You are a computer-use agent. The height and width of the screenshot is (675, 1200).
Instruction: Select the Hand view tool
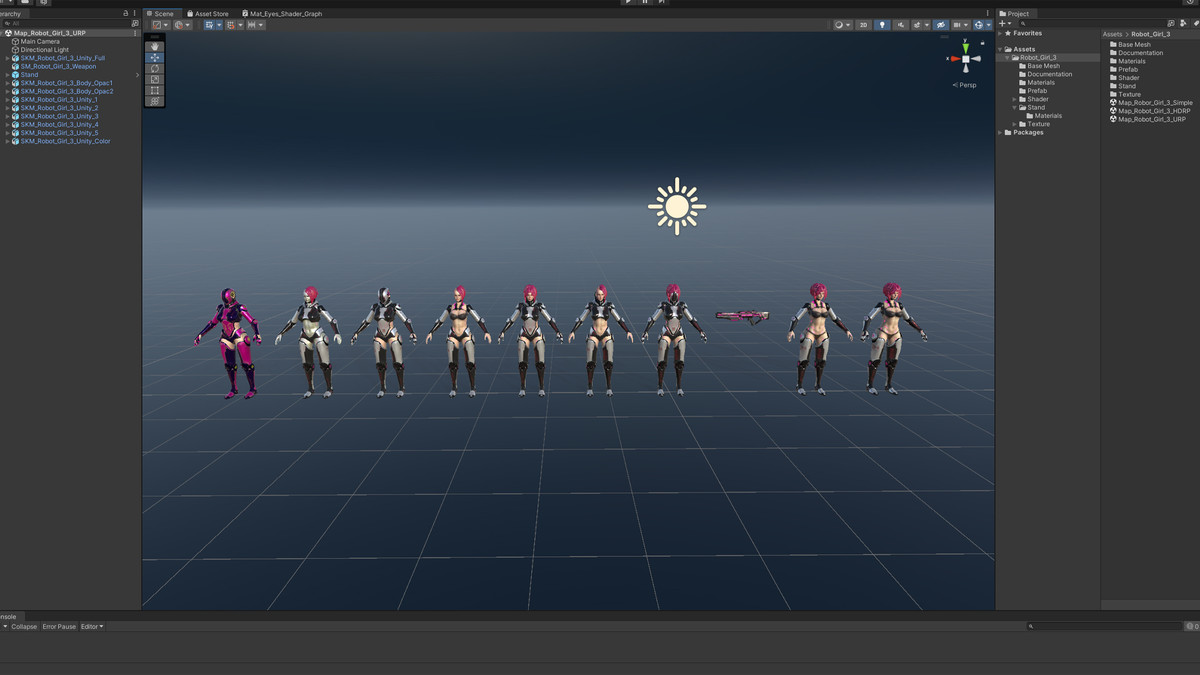coord(154,47)
